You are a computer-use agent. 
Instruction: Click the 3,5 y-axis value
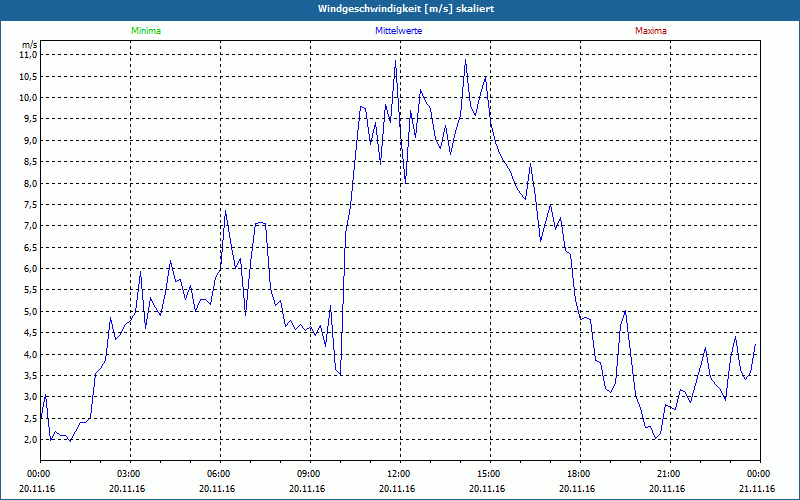(x=30, y=376)
